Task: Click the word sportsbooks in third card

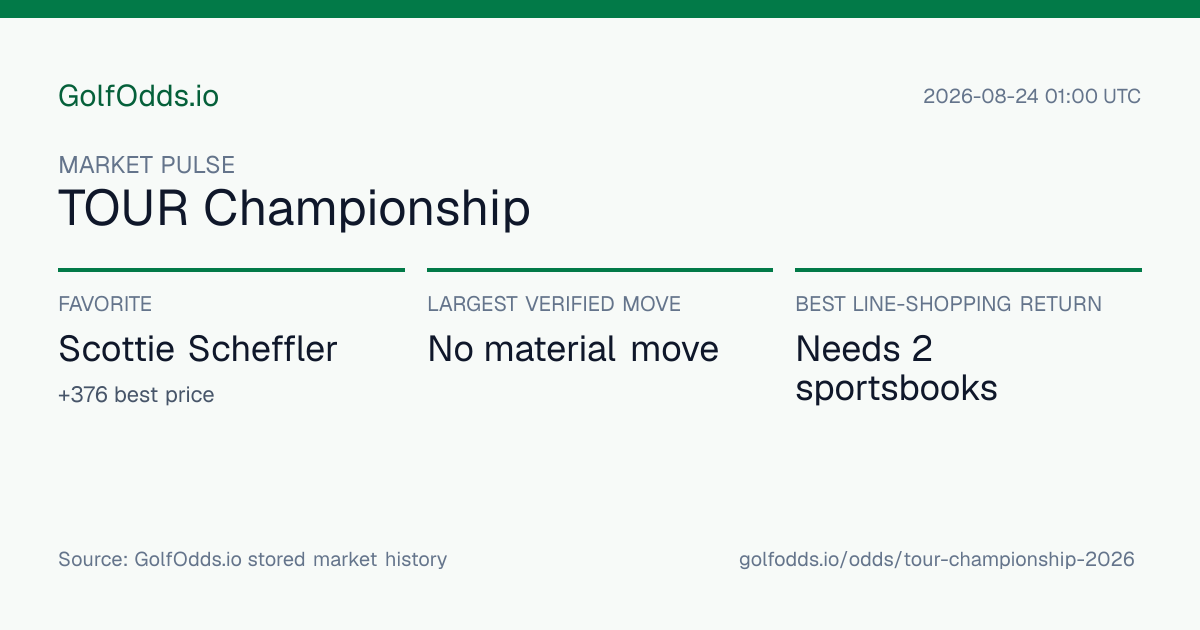Action: coord(897,388)
